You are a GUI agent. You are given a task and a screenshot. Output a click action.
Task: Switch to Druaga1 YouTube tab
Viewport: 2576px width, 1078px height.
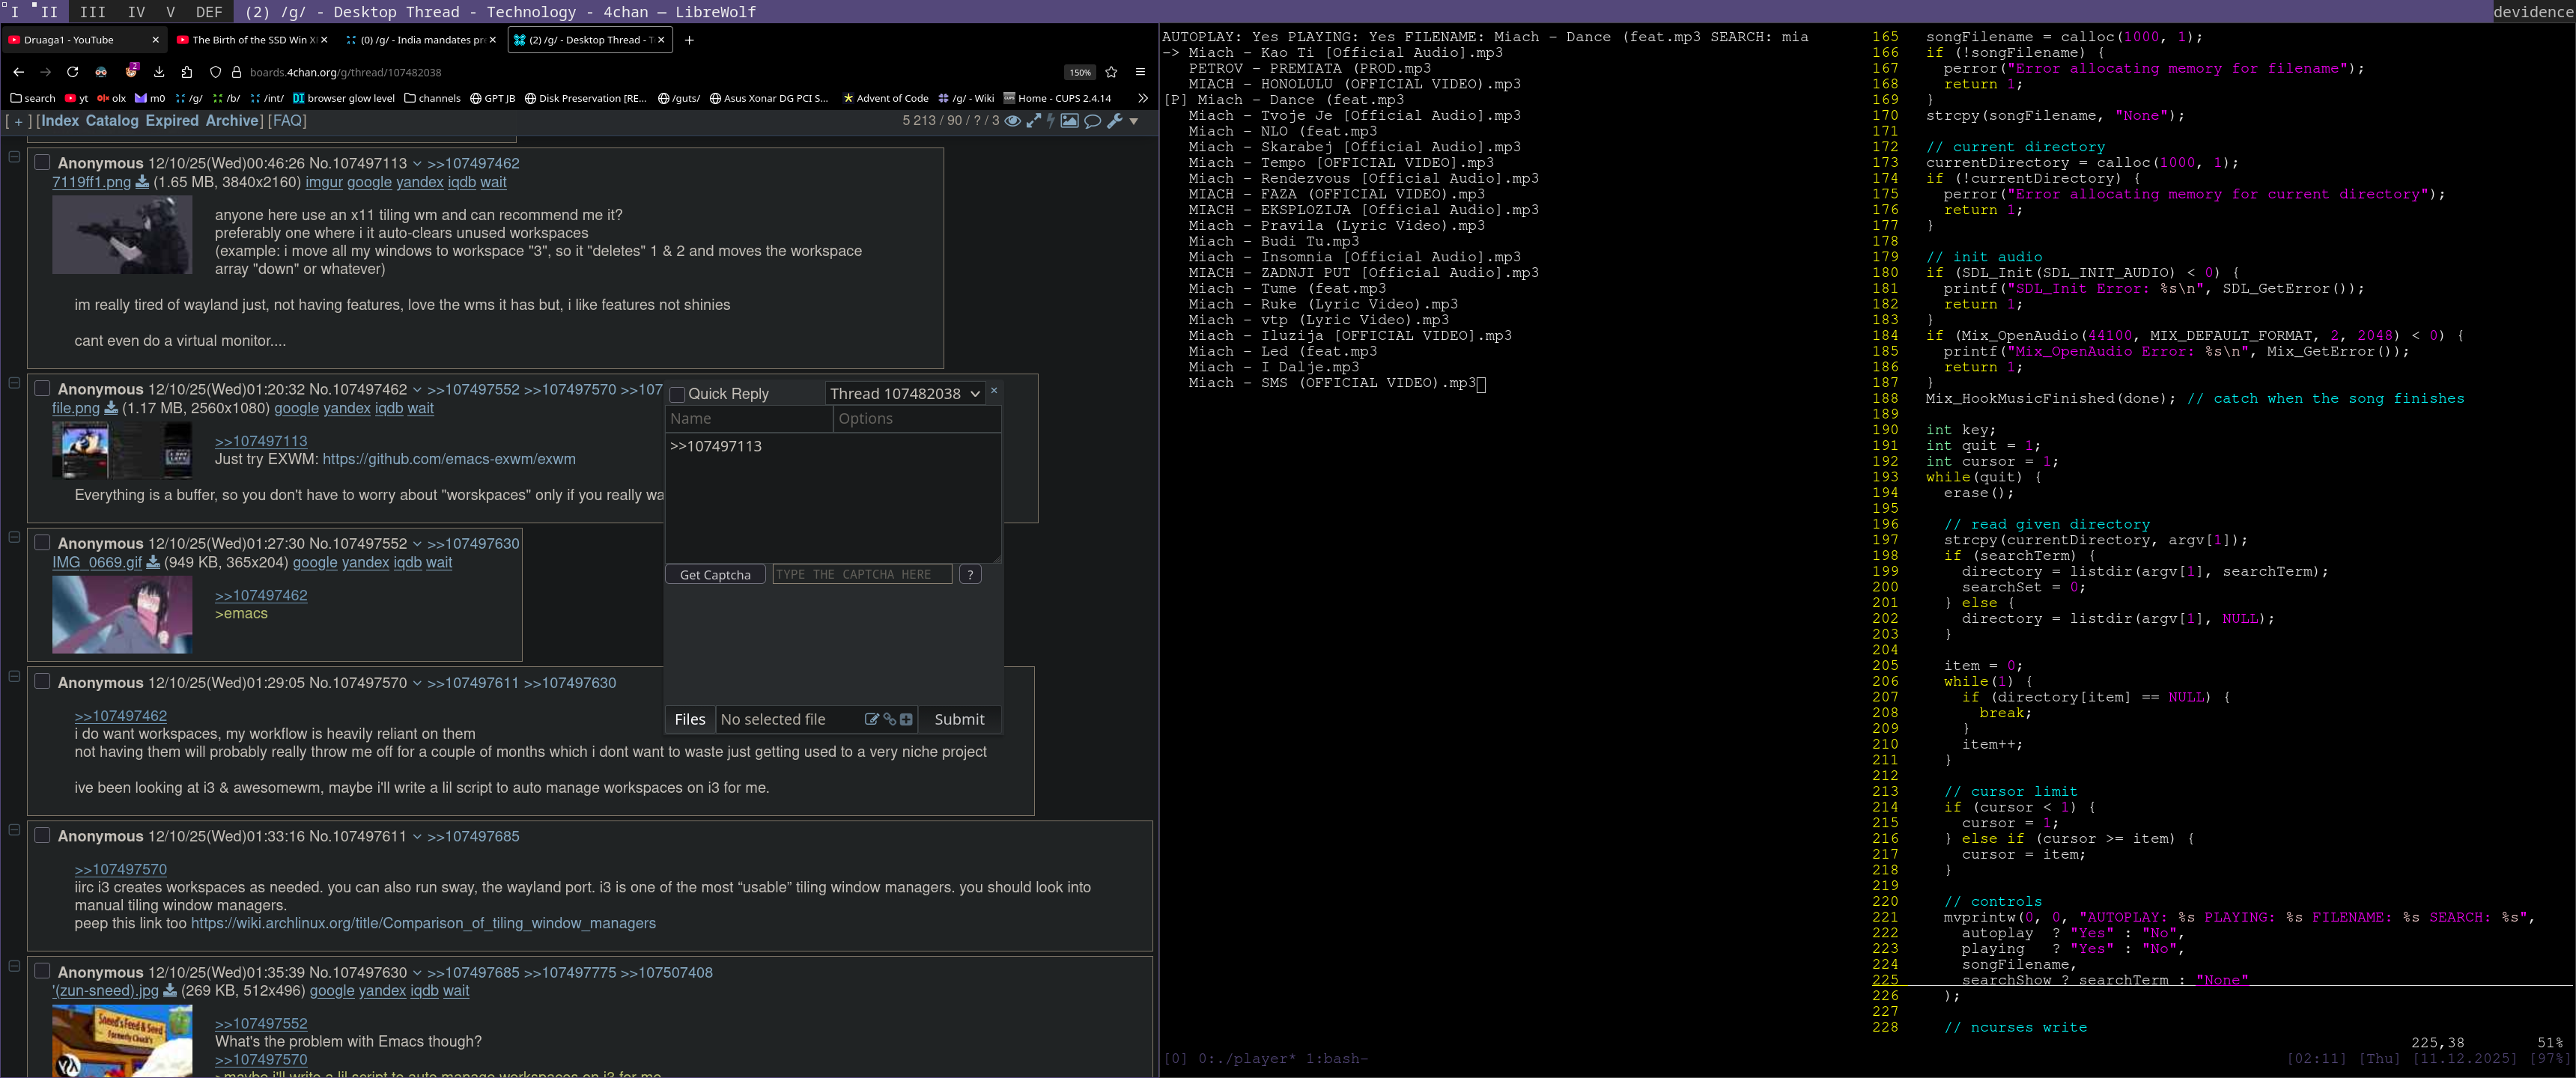[x=70, y=40]
